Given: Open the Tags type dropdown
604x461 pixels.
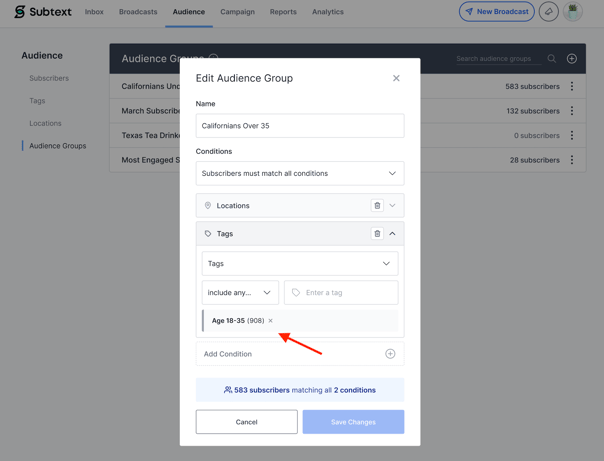Looking at the screenshot, I should (x=300, y=264).
